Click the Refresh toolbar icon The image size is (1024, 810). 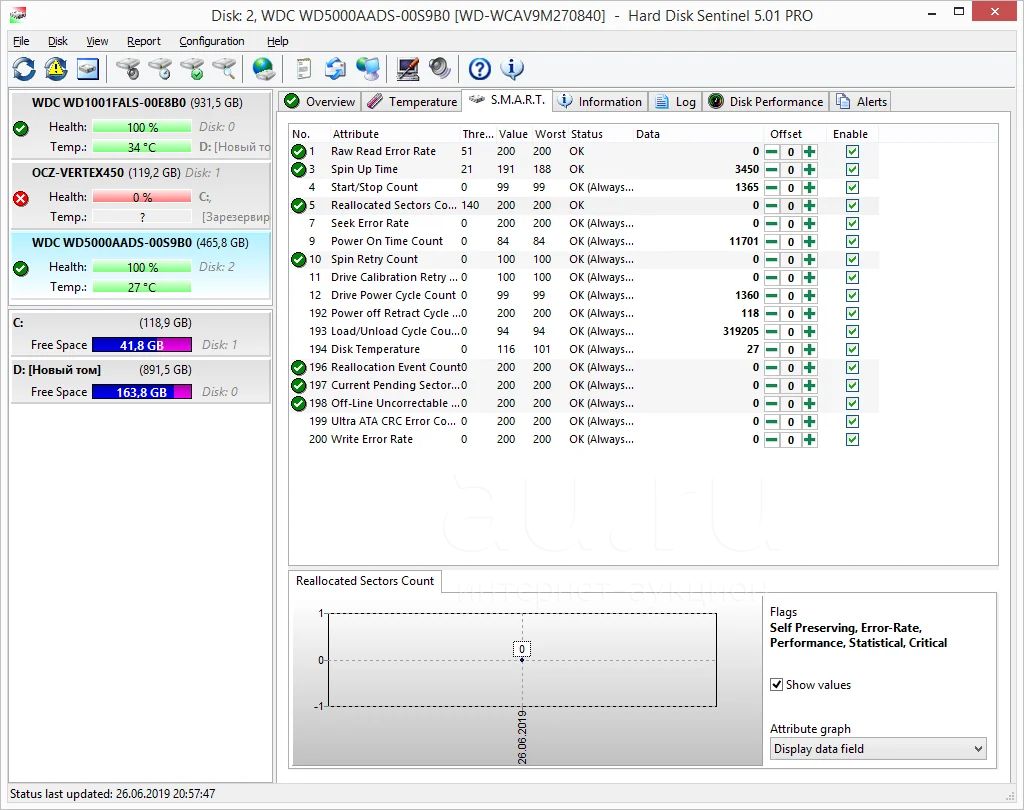(24, 69)
